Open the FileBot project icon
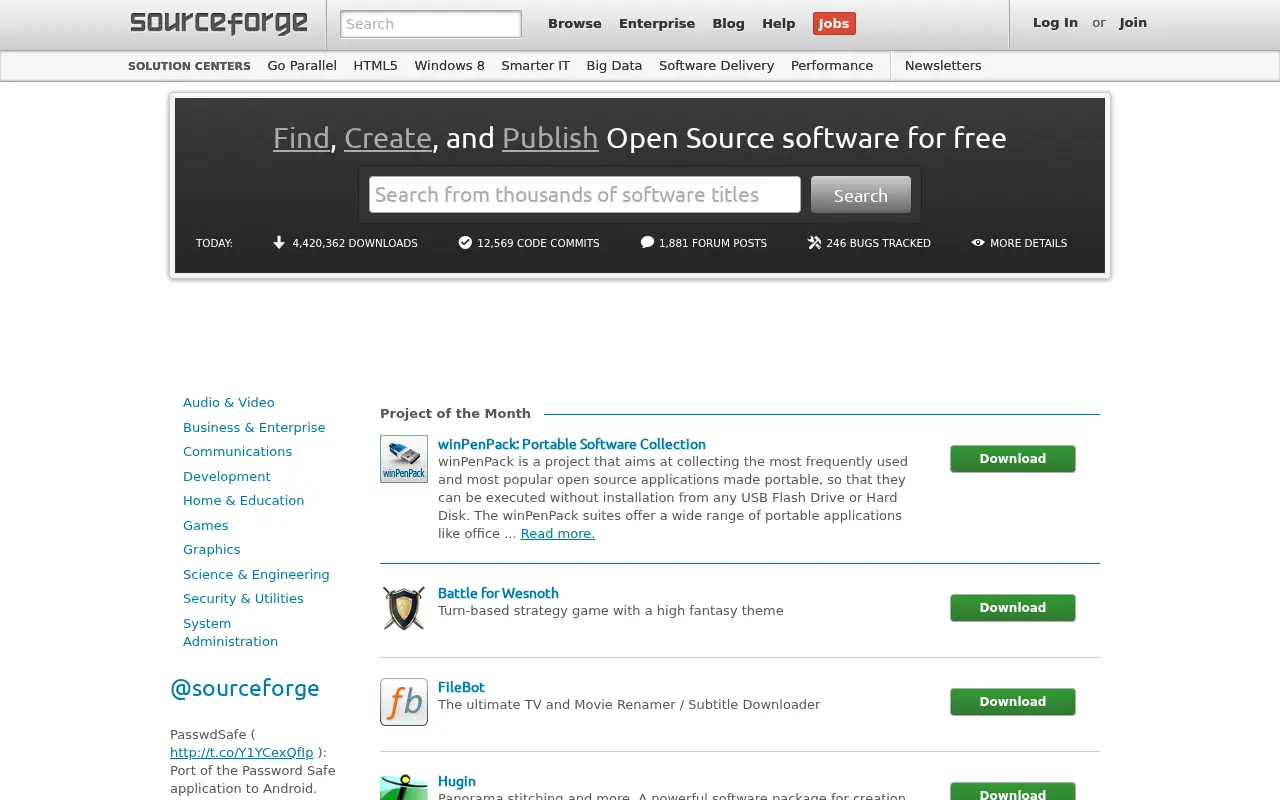The image size is (1280, 800). (x=404, y=702)
